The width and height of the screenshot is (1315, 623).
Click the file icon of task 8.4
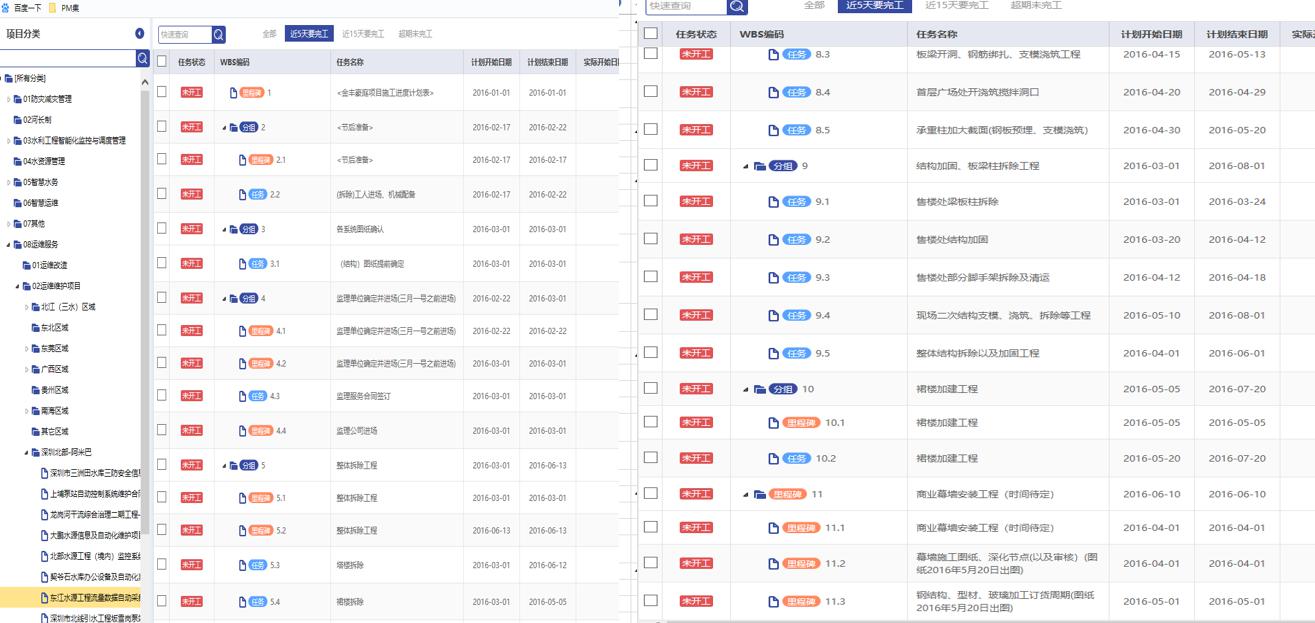[773, 92]
